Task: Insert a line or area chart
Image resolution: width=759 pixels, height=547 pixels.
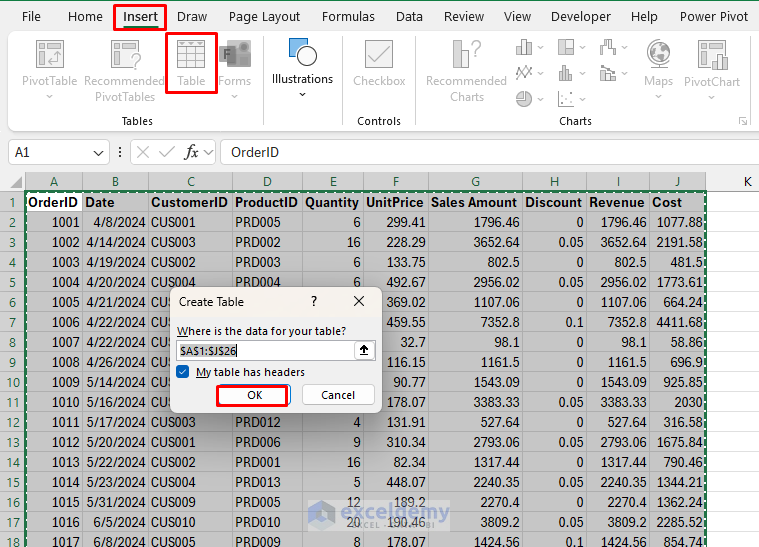Action: (x=524, y=73)
